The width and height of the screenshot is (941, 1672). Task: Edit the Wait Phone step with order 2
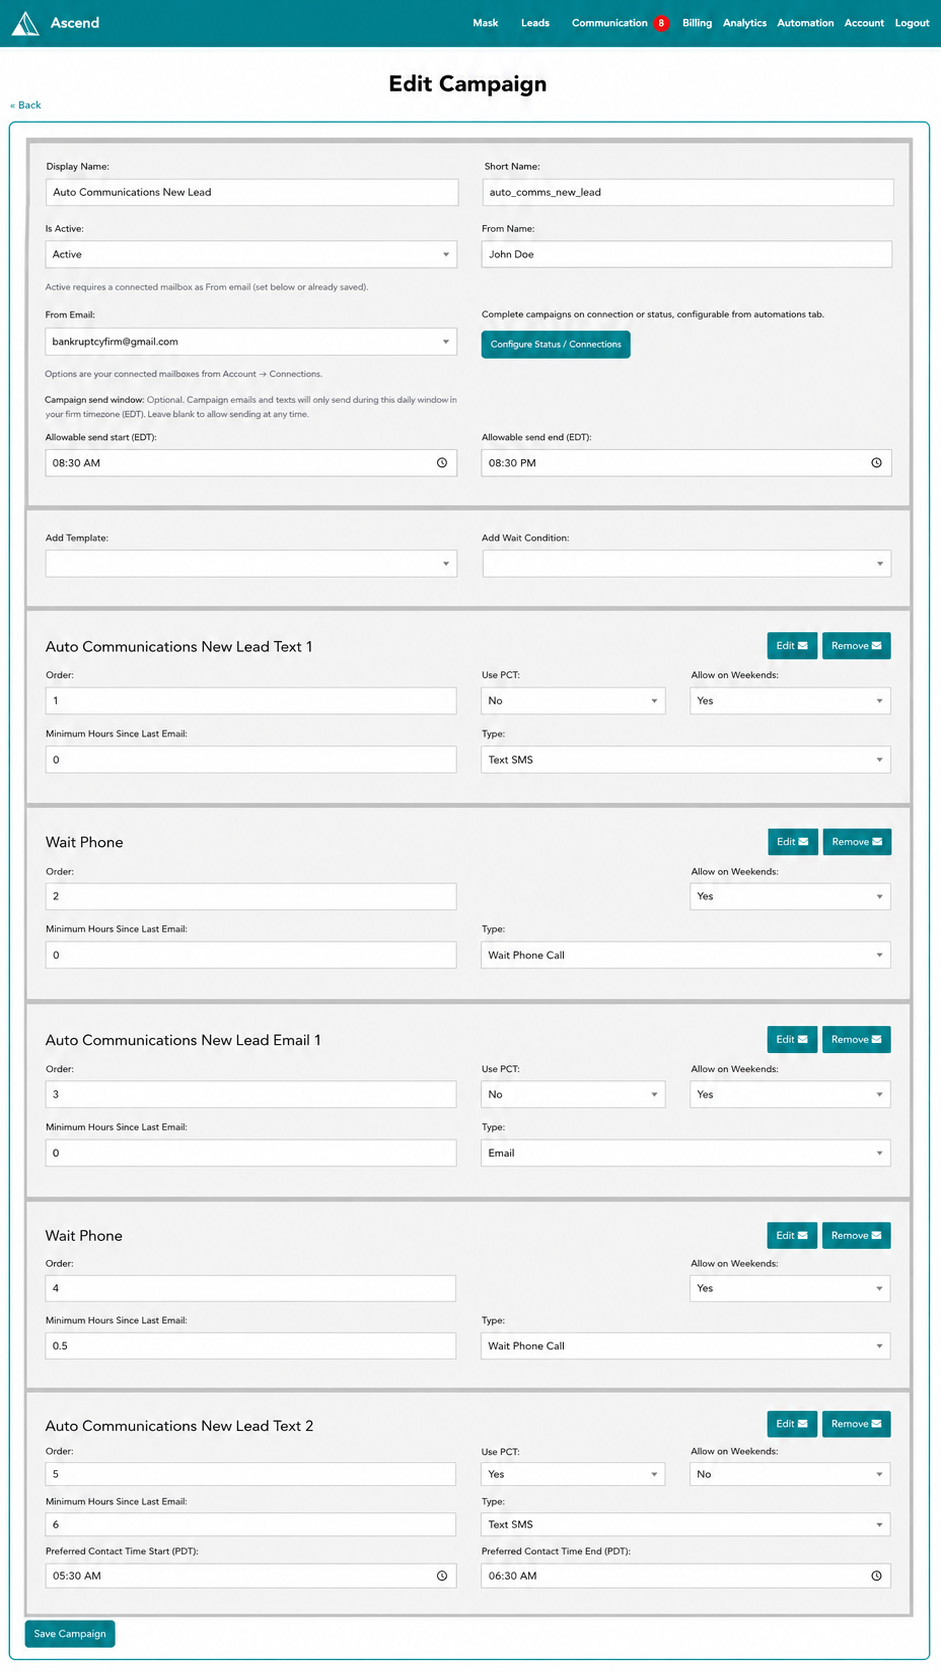[x=793, y=842]
